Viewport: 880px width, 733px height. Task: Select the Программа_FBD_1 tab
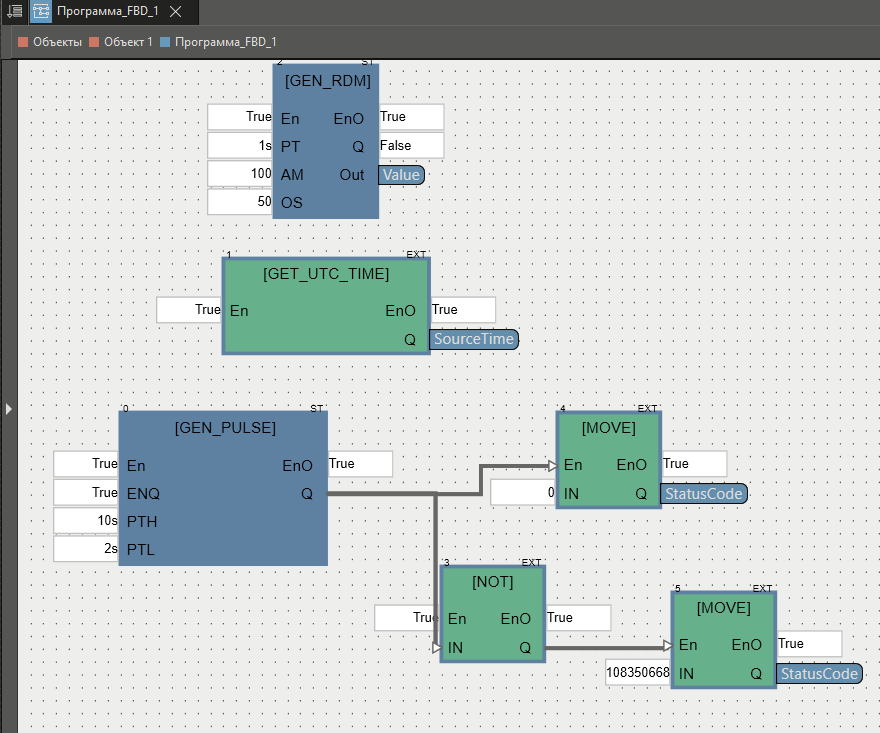(107, 12)
